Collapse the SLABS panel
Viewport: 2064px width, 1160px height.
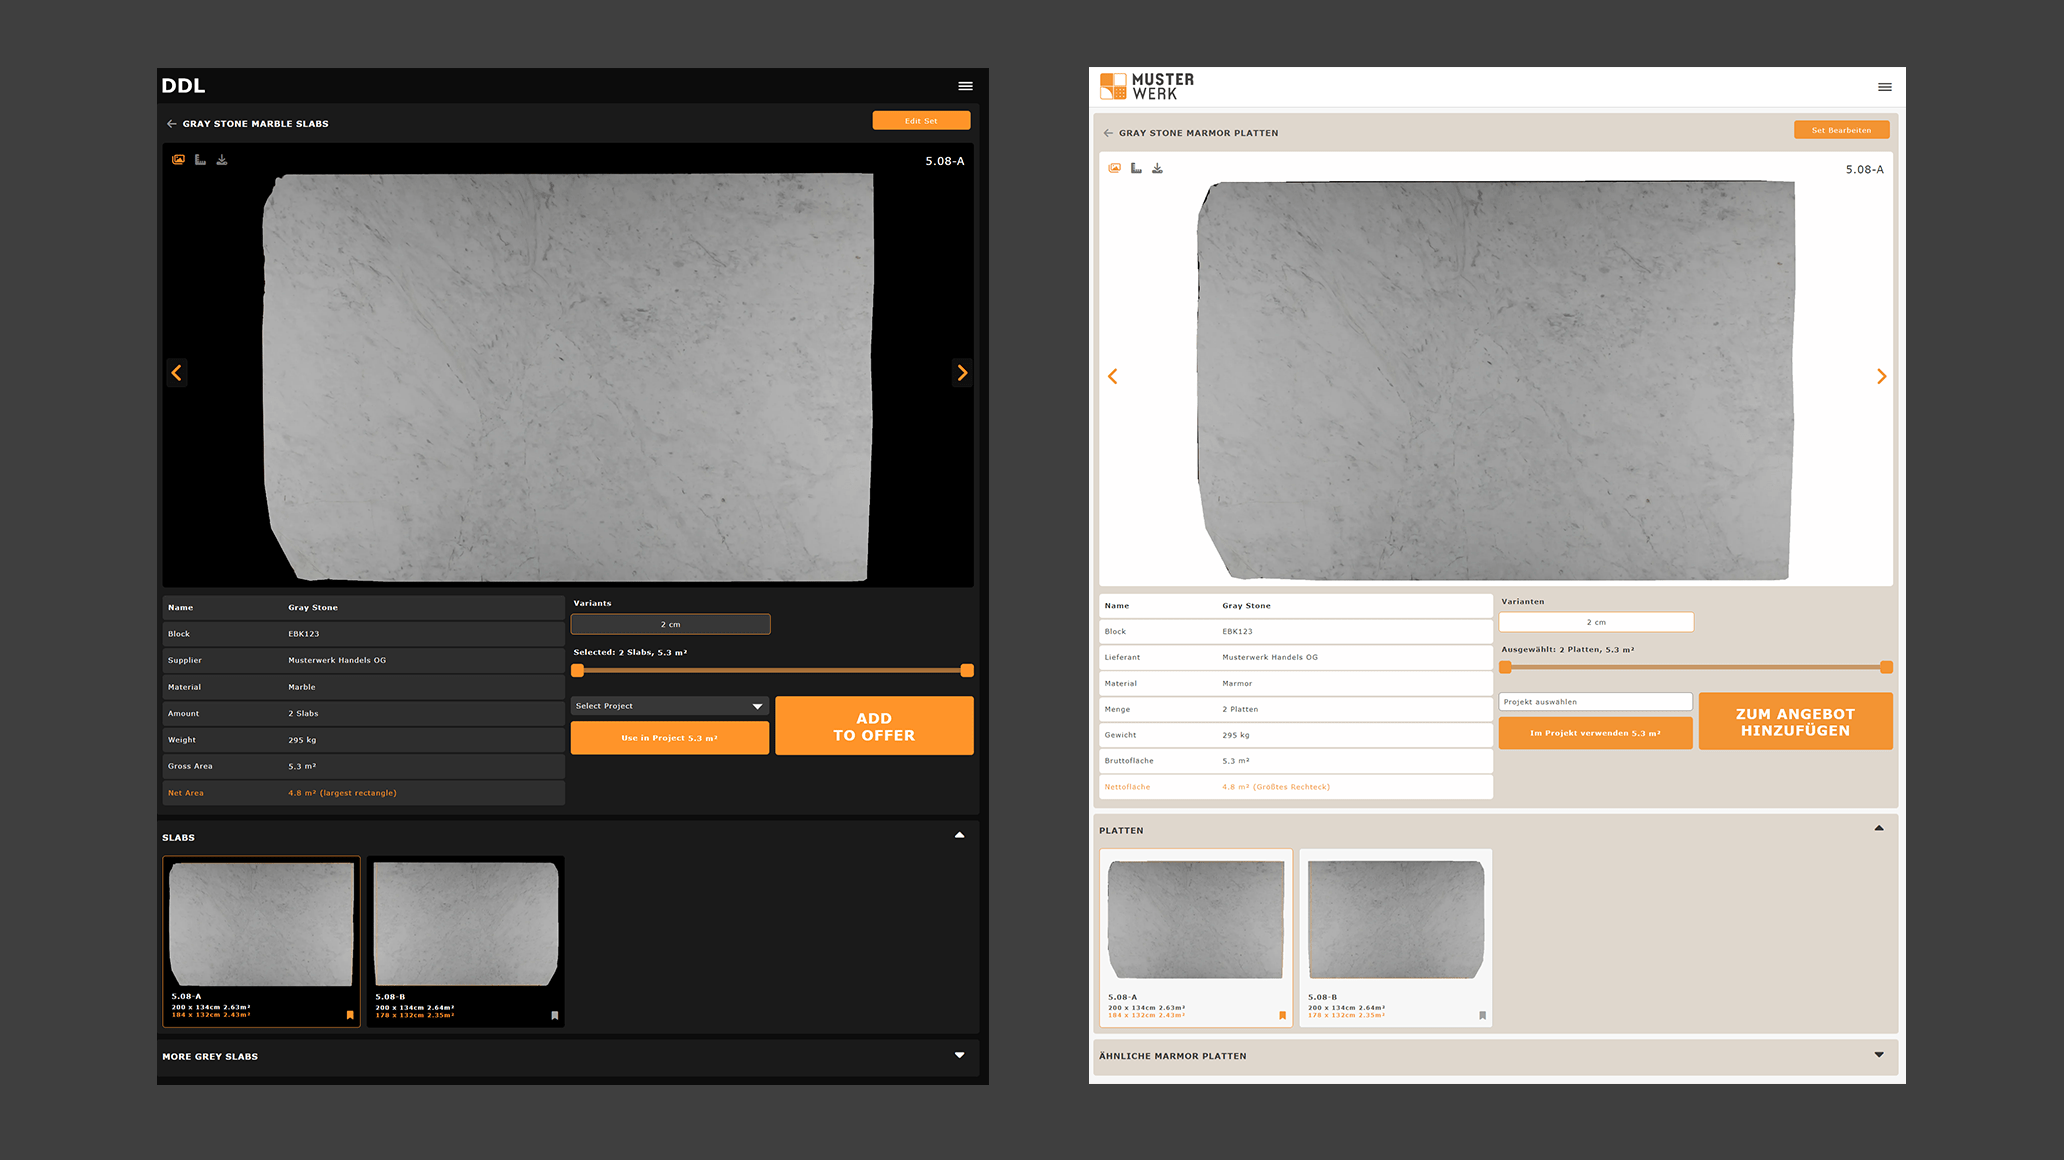pos(959,834)
